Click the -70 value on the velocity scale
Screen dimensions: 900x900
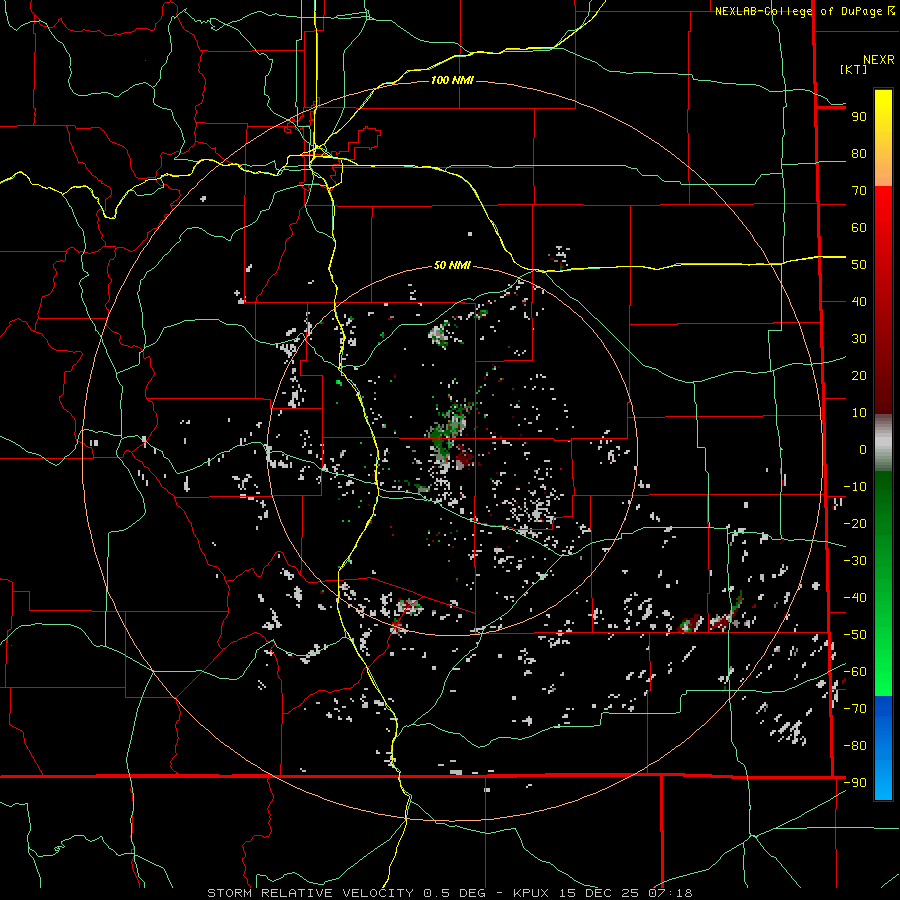click(x=855, y=709)
